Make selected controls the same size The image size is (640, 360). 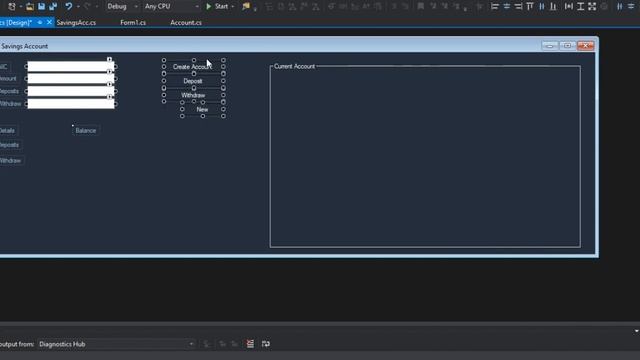592,7
